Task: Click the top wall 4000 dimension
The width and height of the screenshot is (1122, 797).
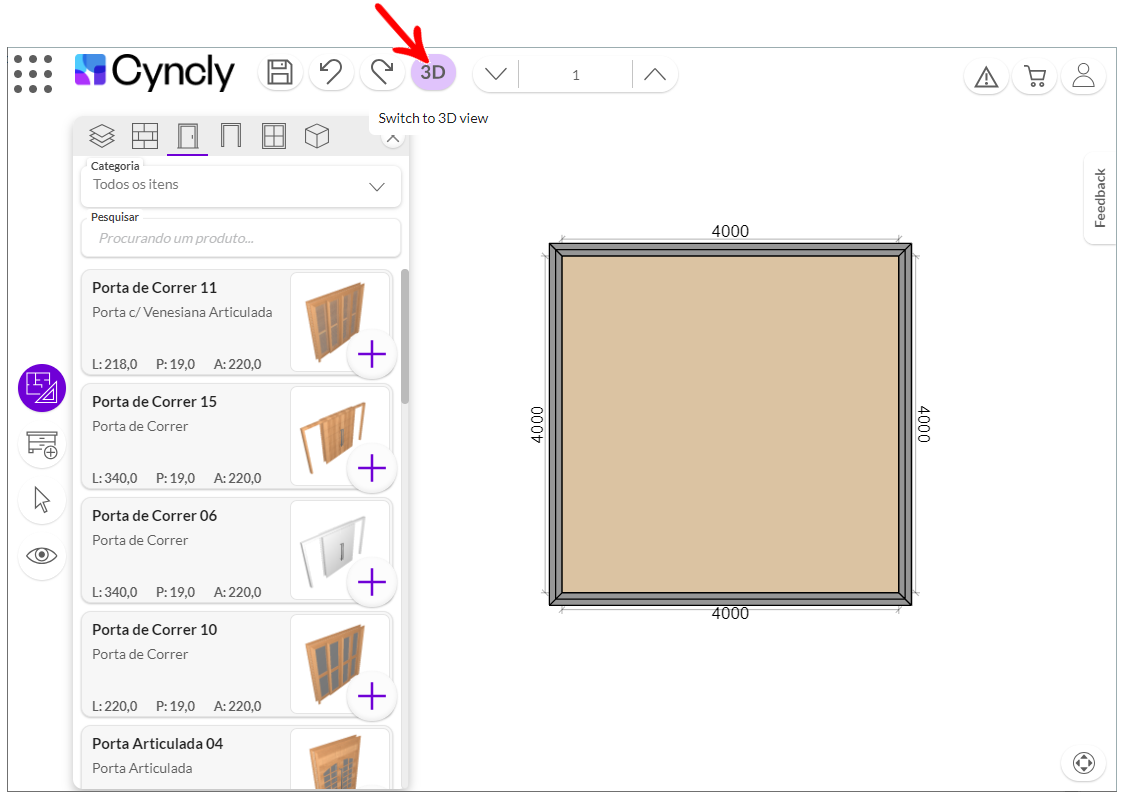Action: click(x=730, y=231)
